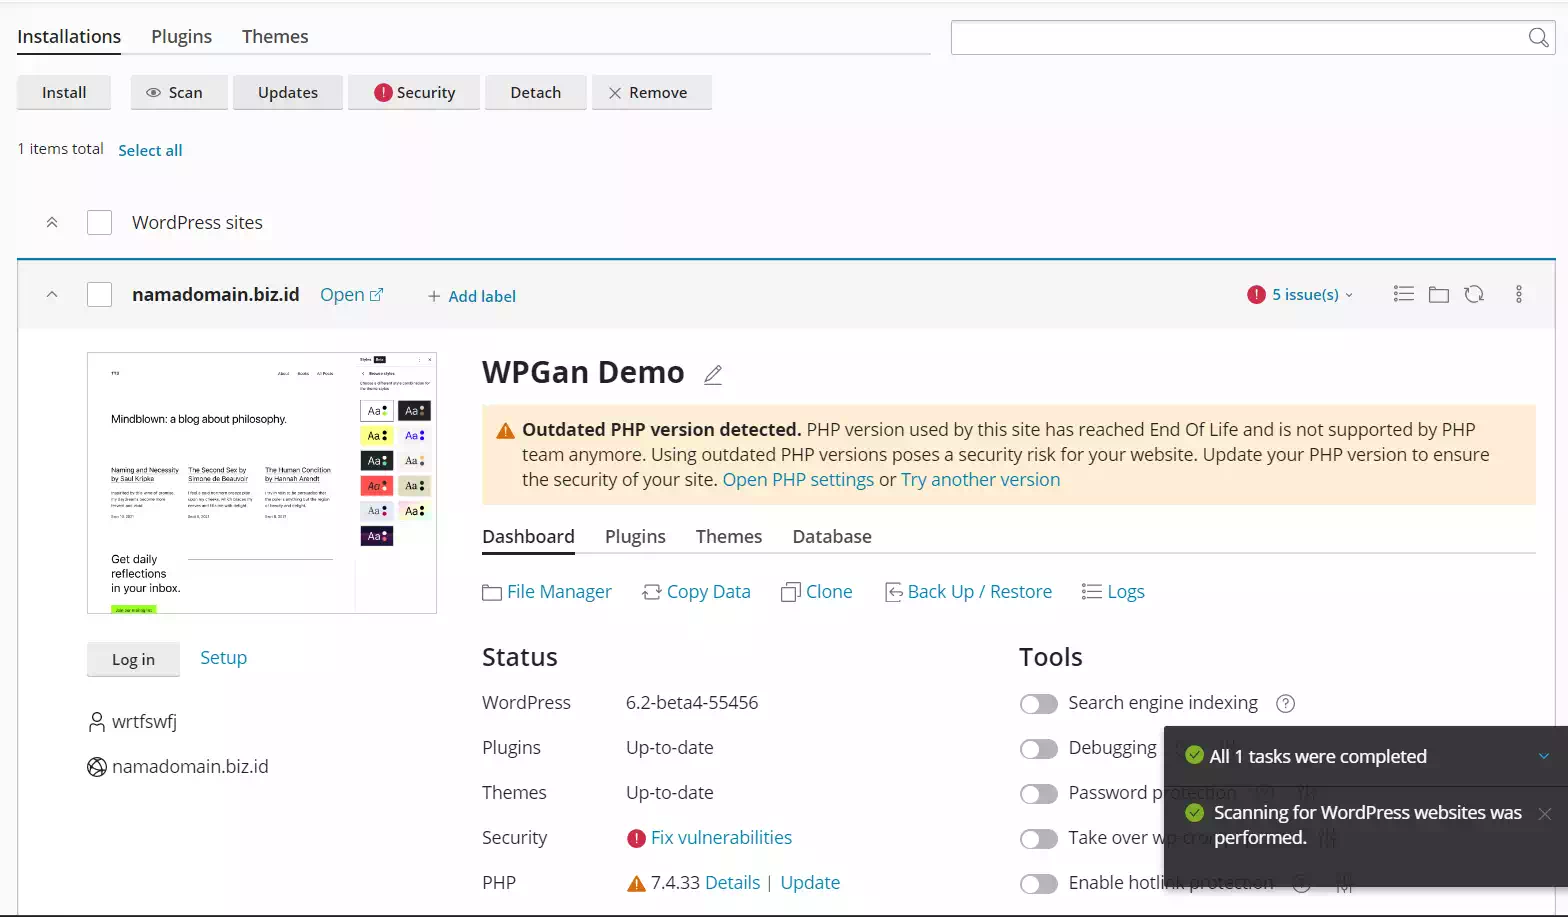Click green check icon on All tasks completed

tap(1194, 755)
